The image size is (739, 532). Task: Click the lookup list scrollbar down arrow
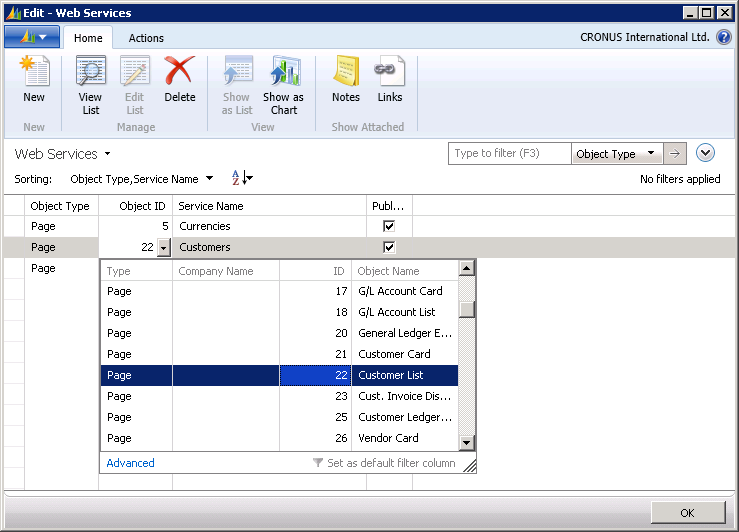click(x=466, y=442)
